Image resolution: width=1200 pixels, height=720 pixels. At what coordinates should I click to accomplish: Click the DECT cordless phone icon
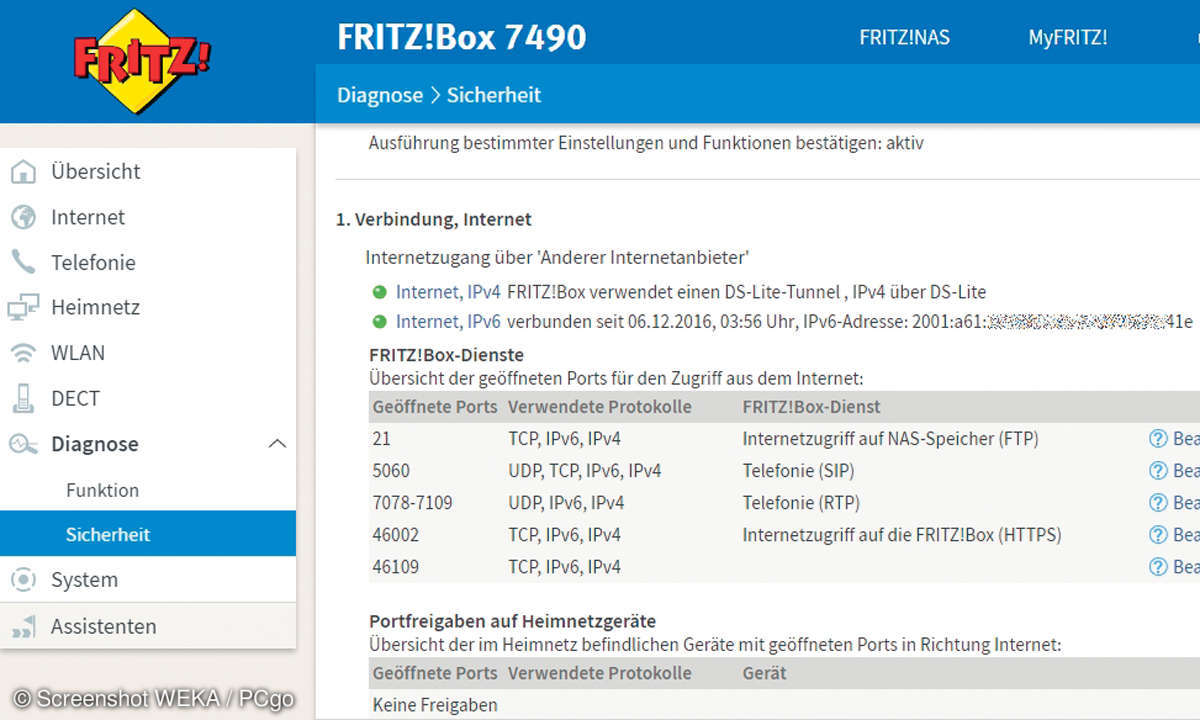[23, 398]
